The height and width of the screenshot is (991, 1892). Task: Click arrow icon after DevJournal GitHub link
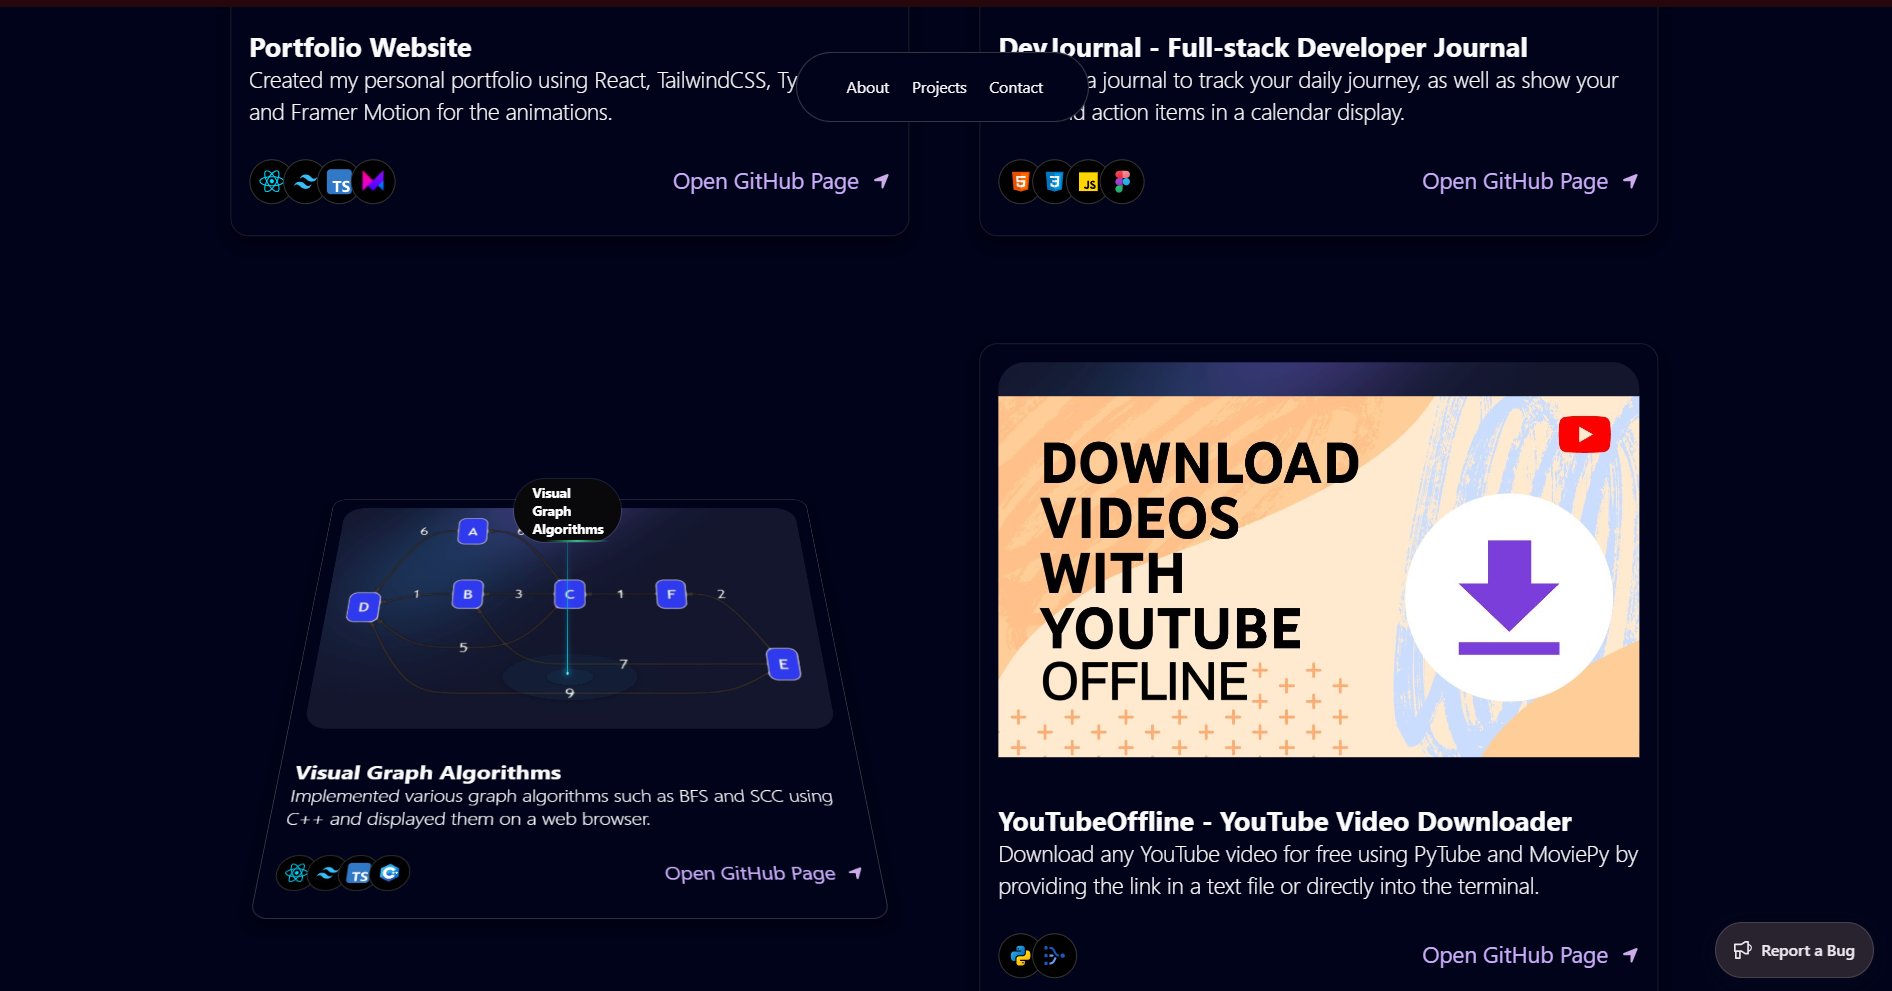(1630, 181)
